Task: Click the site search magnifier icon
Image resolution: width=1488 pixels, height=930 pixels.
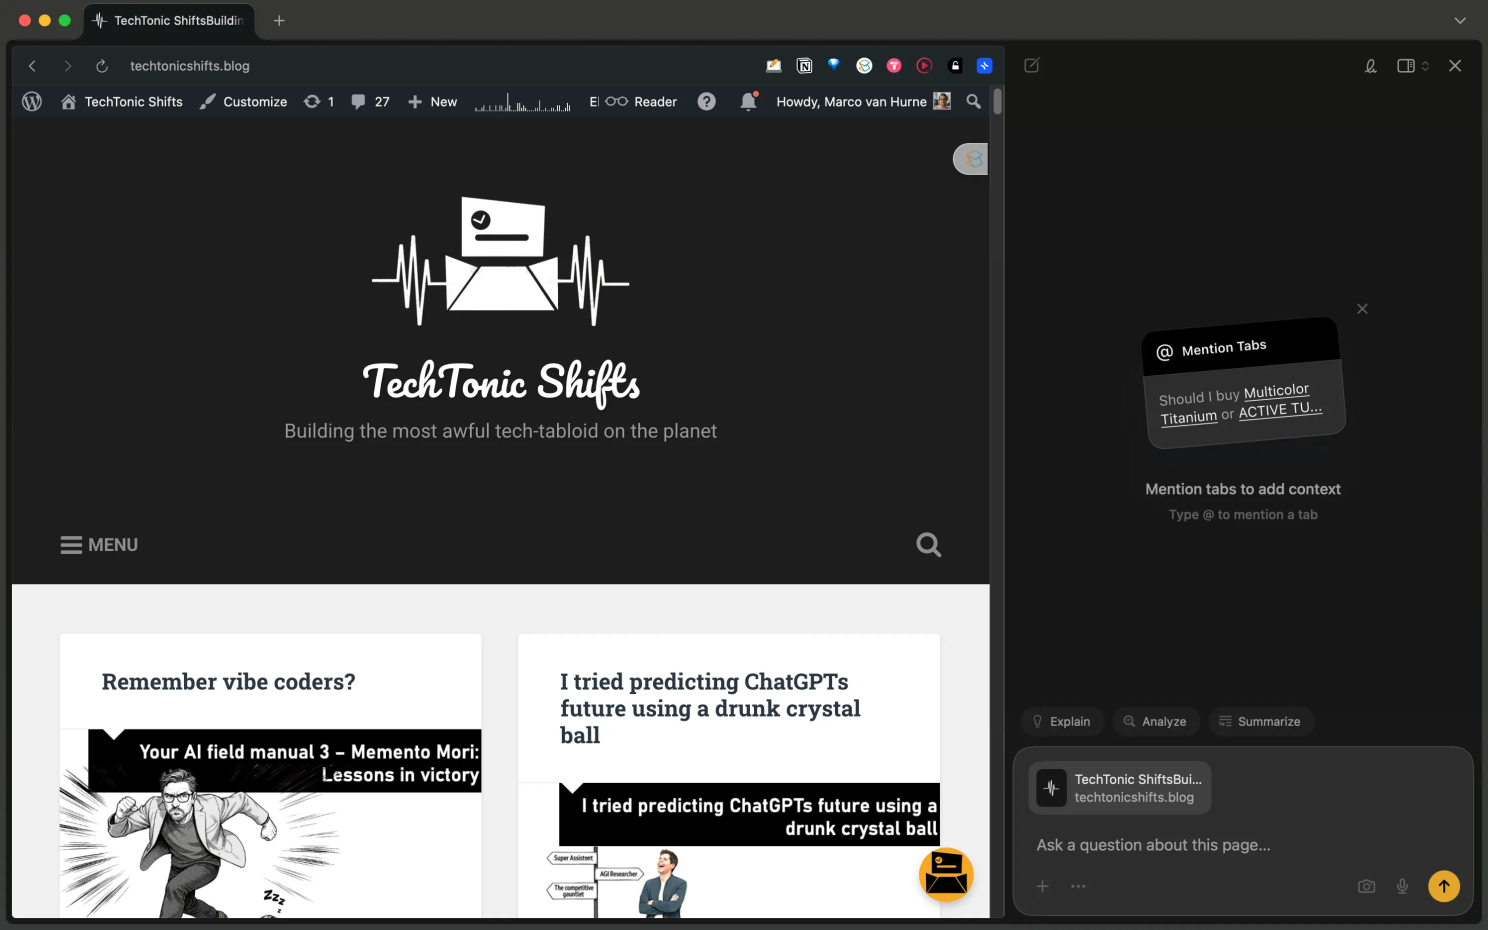Action: pos(928,545)
